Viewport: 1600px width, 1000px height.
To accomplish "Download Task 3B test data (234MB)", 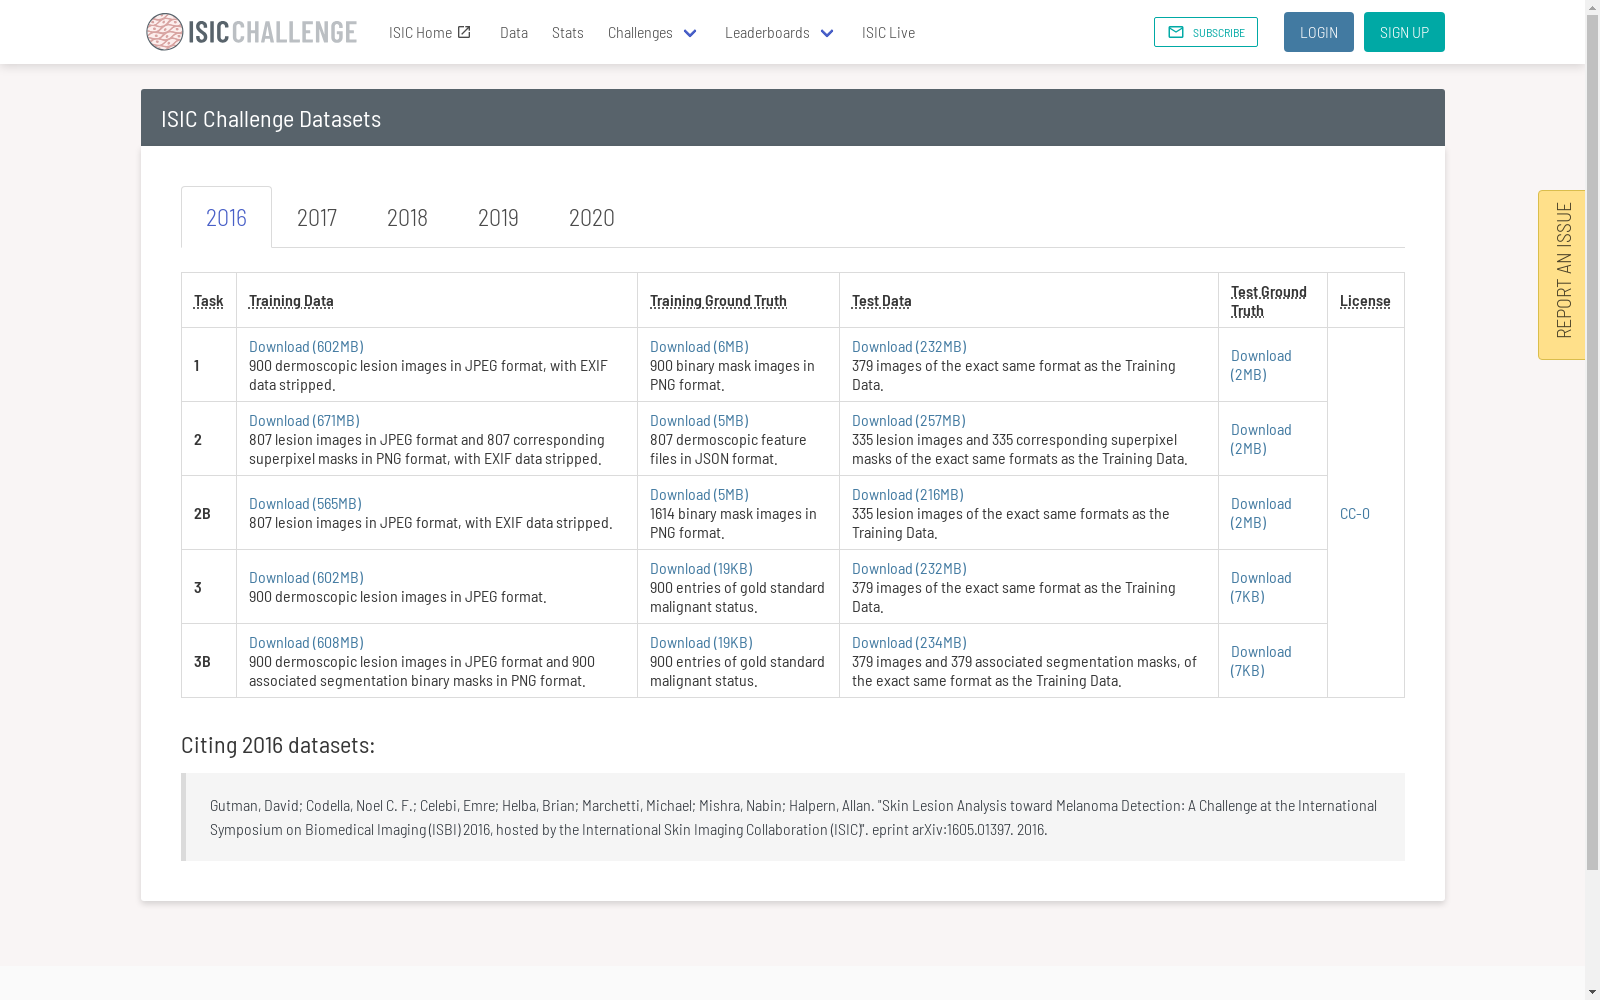I will (x=909, y=642).
